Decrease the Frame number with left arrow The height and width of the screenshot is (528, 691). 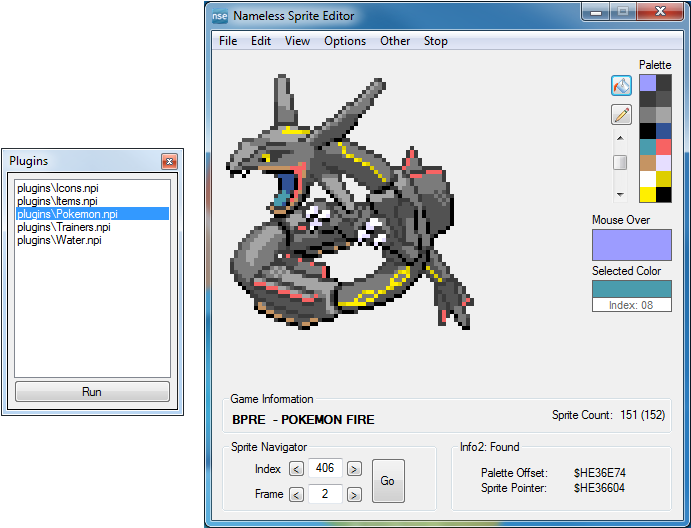[x=296, y=495]
